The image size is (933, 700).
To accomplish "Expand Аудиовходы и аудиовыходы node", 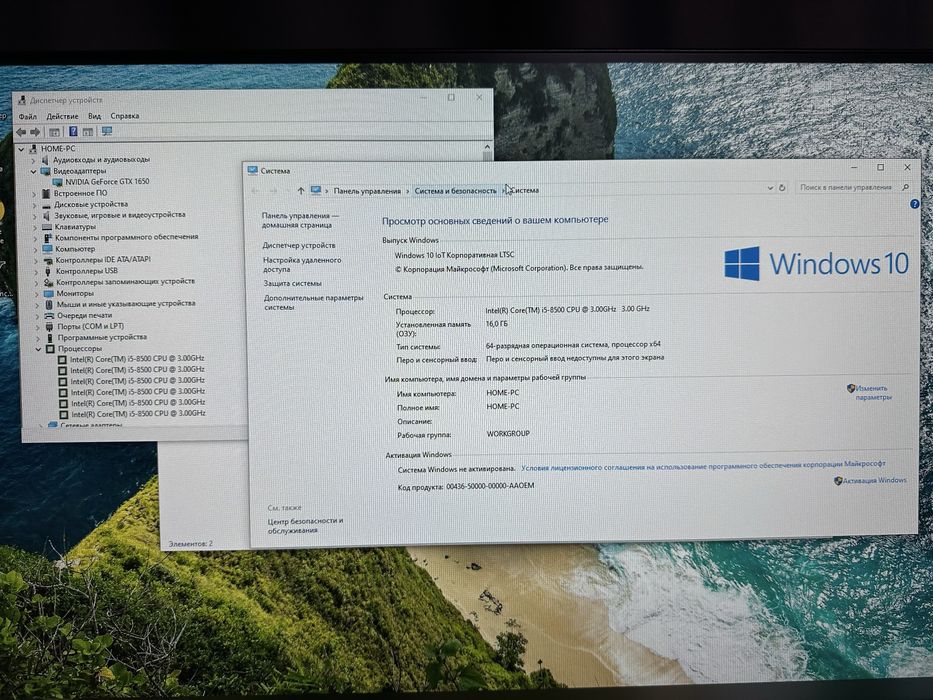I will pos(33,160).
